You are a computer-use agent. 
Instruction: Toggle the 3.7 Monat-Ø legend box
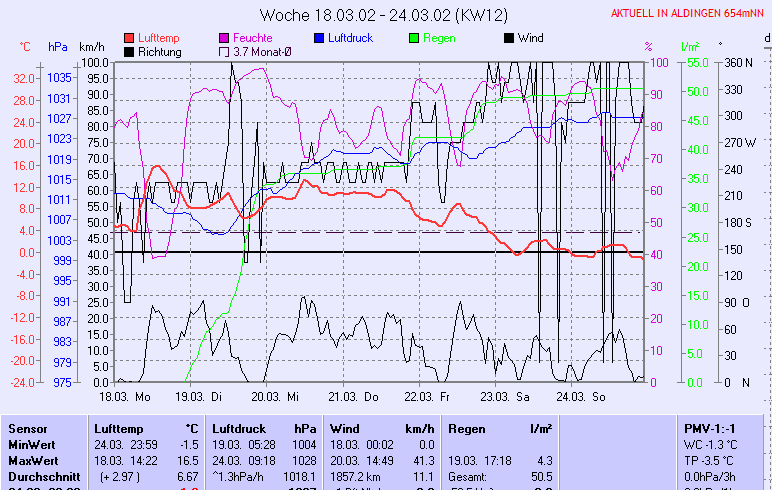(x=224, y=52)
